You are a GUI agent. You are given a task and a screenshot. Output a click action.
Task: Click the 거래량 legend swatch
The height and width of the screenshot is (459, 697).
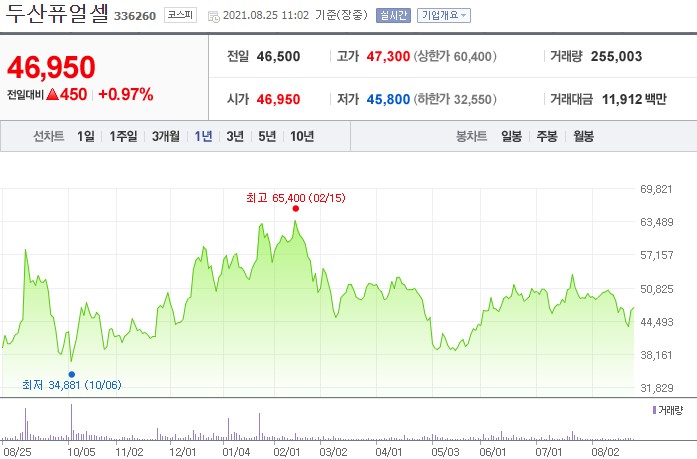[654, 410]
